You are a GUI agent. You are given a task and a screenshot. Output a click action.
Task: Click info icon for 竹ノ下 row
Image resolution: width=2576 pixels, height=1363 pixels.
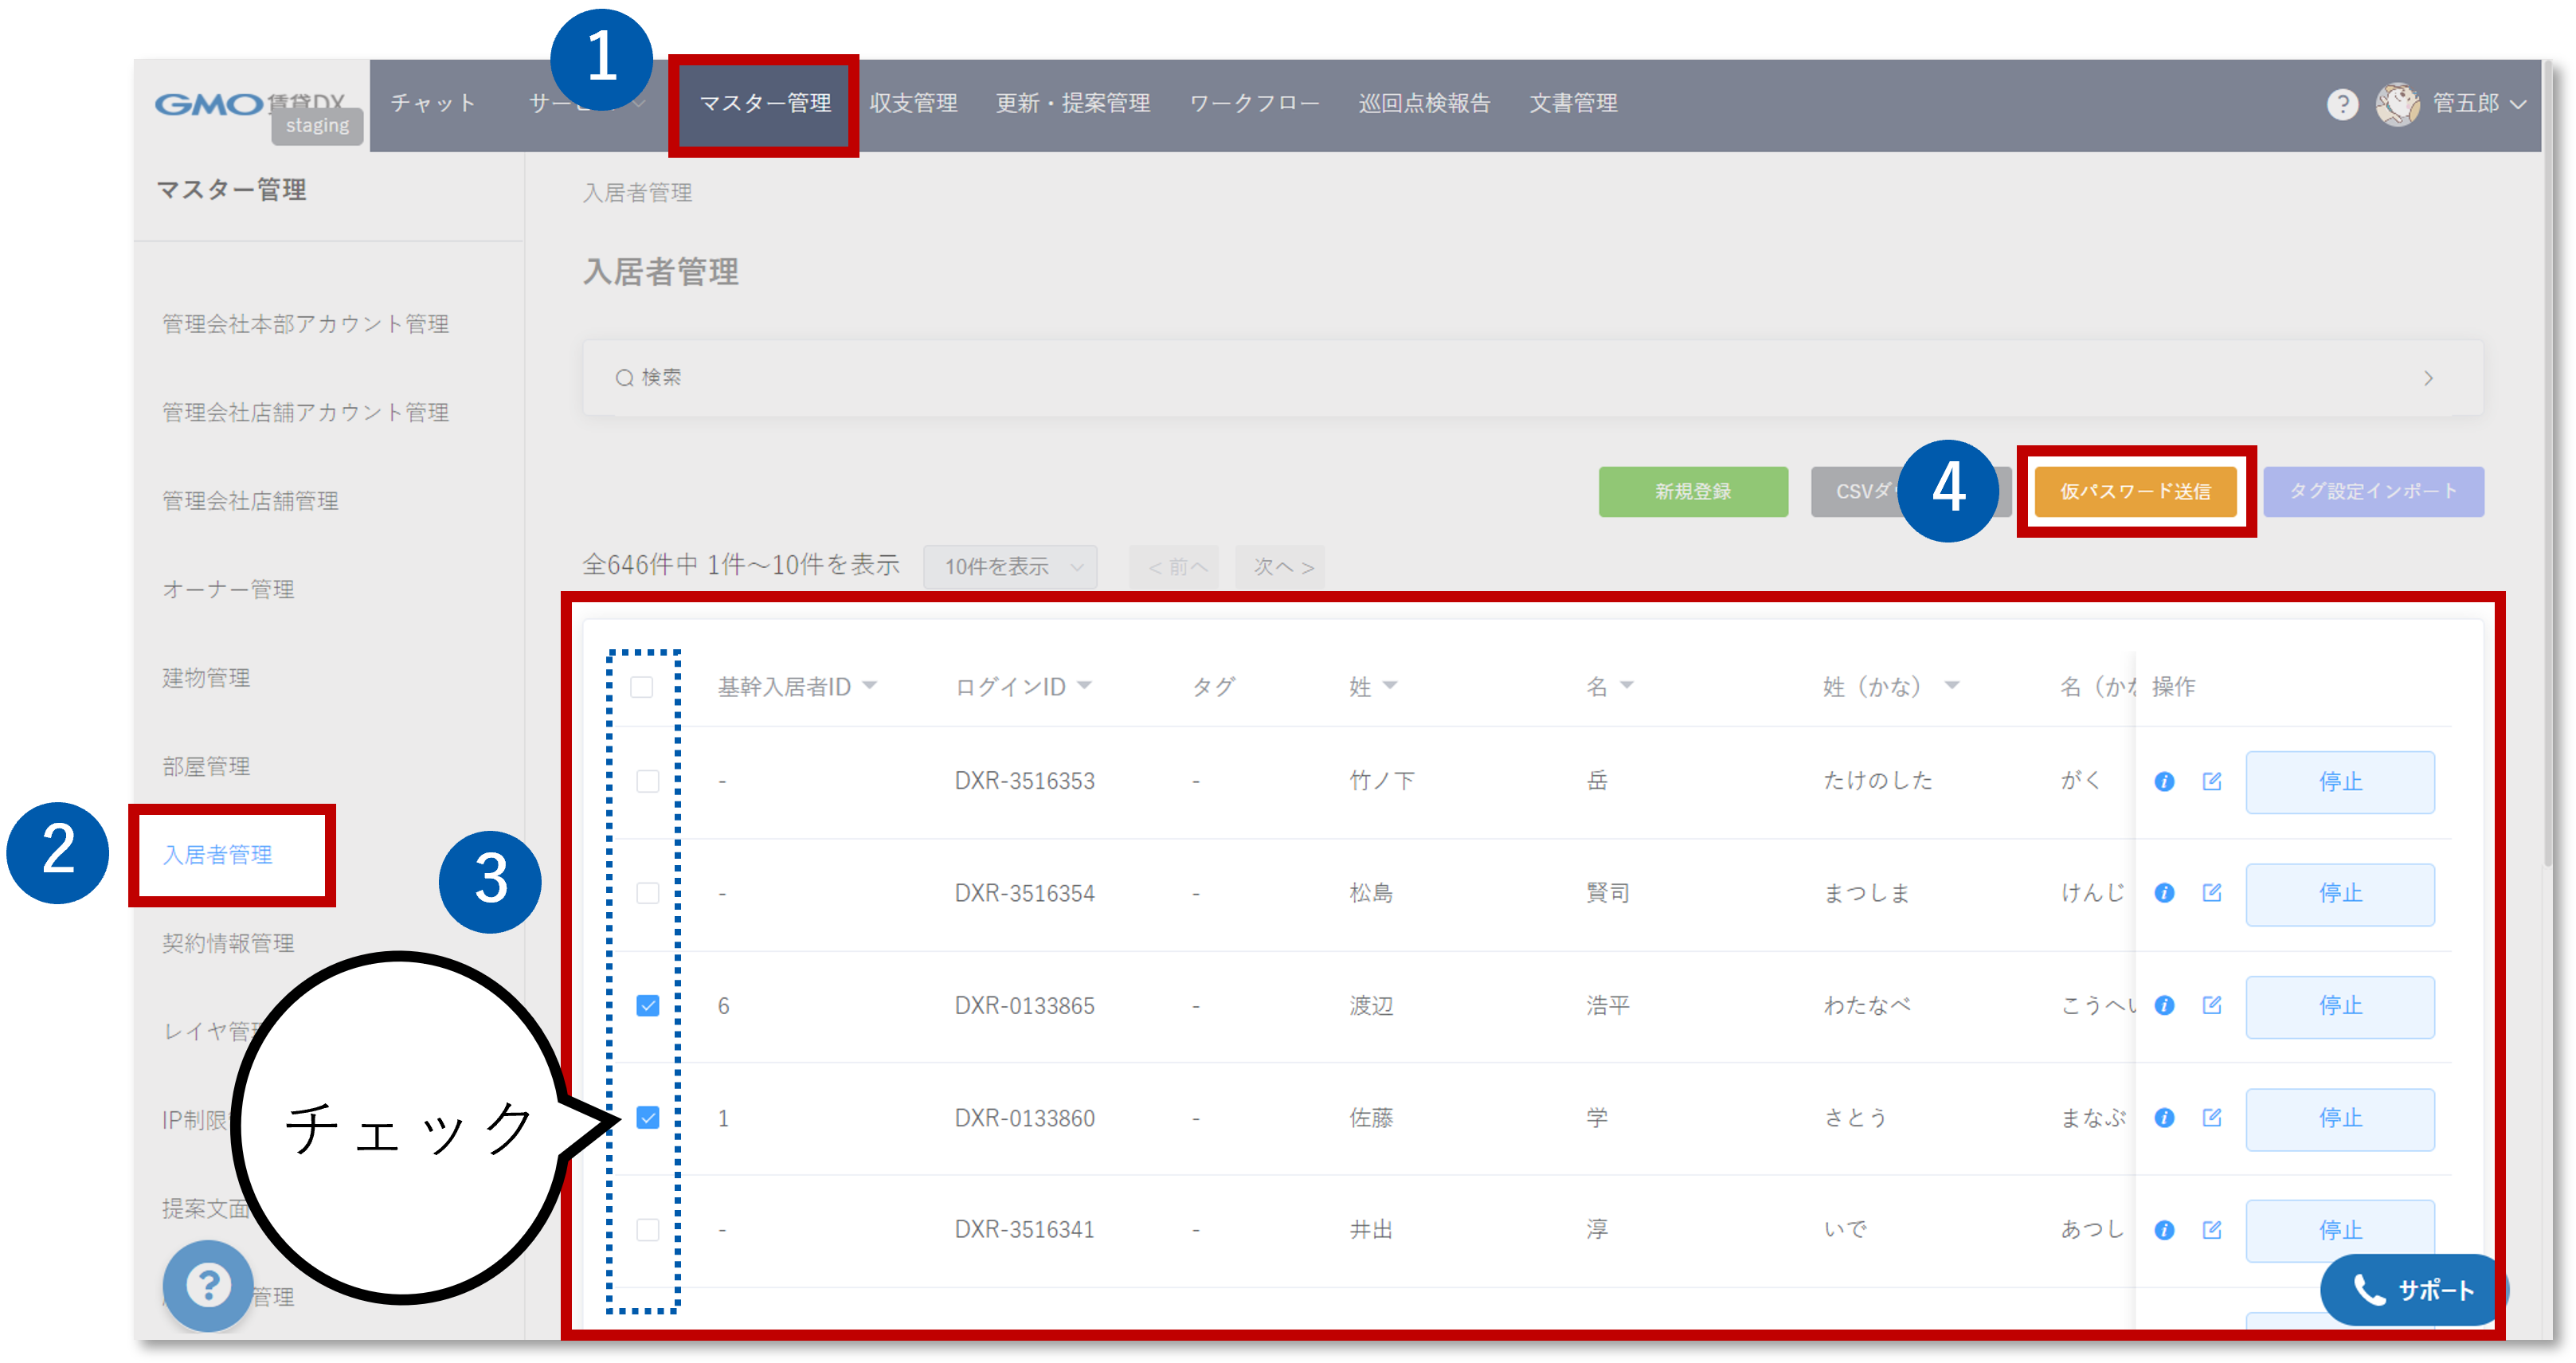pos(2164,781)
